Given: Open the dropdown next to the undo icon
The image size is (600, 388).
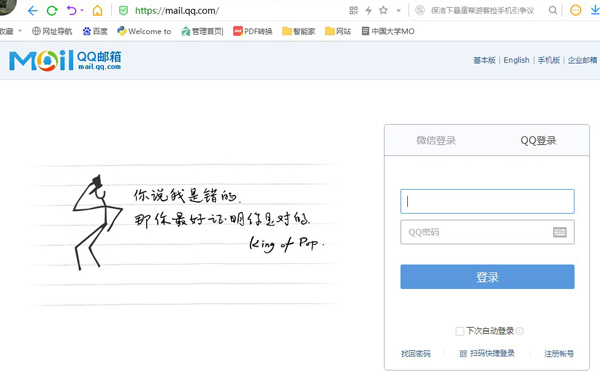Looking at the screenshot, I should pyautogui.click(x=82, y=10).
